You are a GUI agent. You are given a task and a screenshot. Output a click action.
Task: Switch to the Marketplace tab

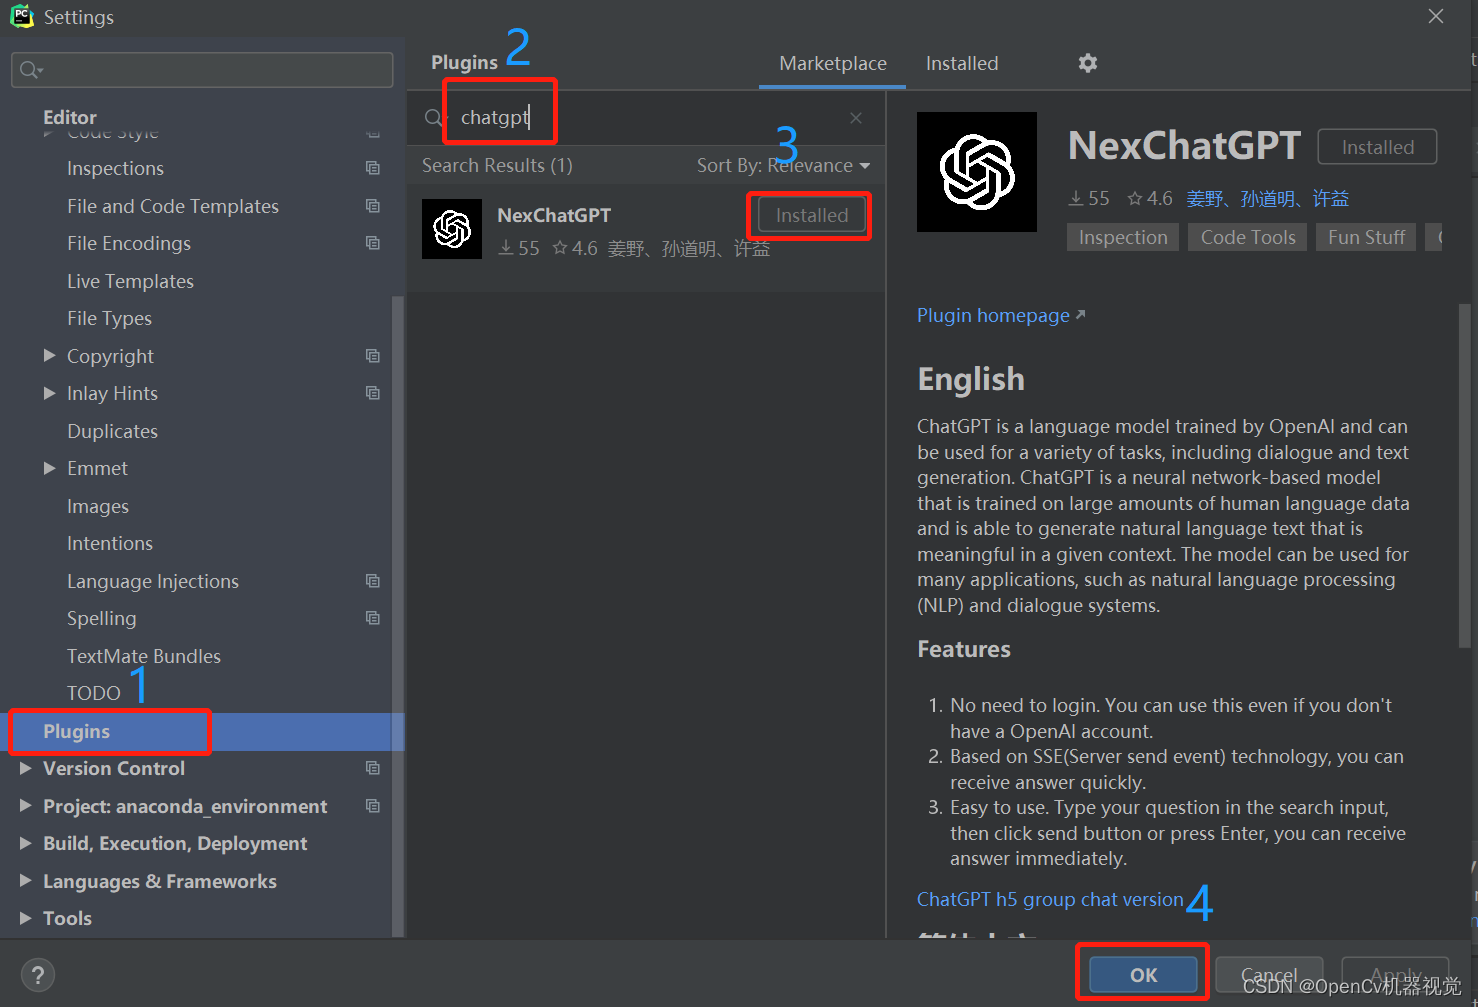[x=833, y=63]
